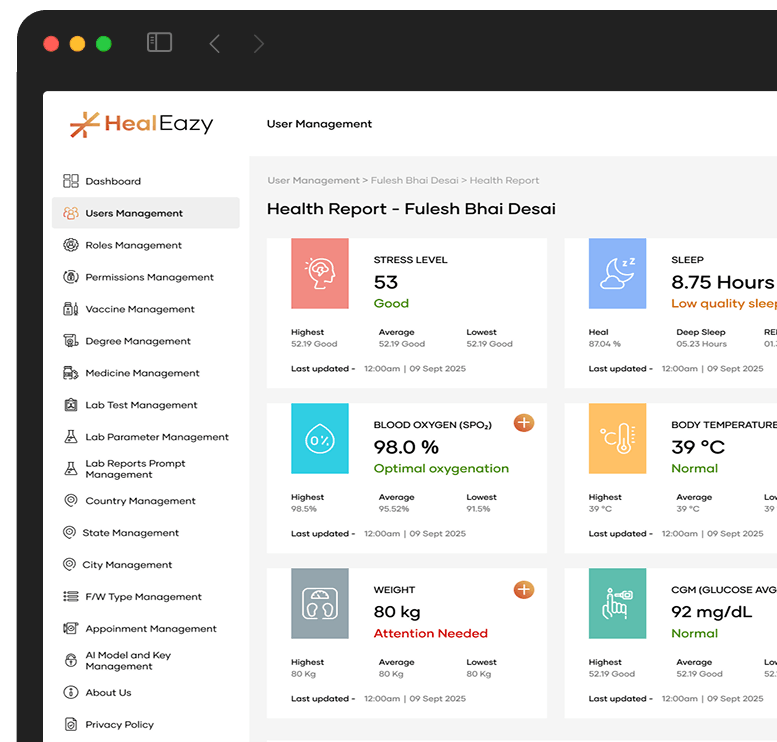This screenshot has width=777, height=742.
Task: Open Vaccine Management in the sidebar
Action: 139,309
